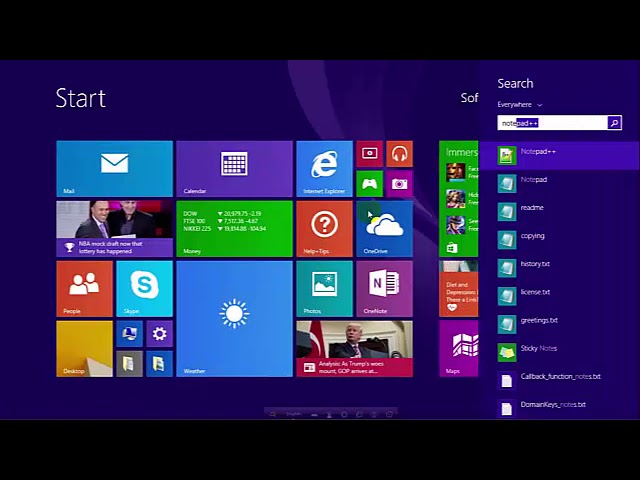Open the readme search result

(x=559, y=212)
